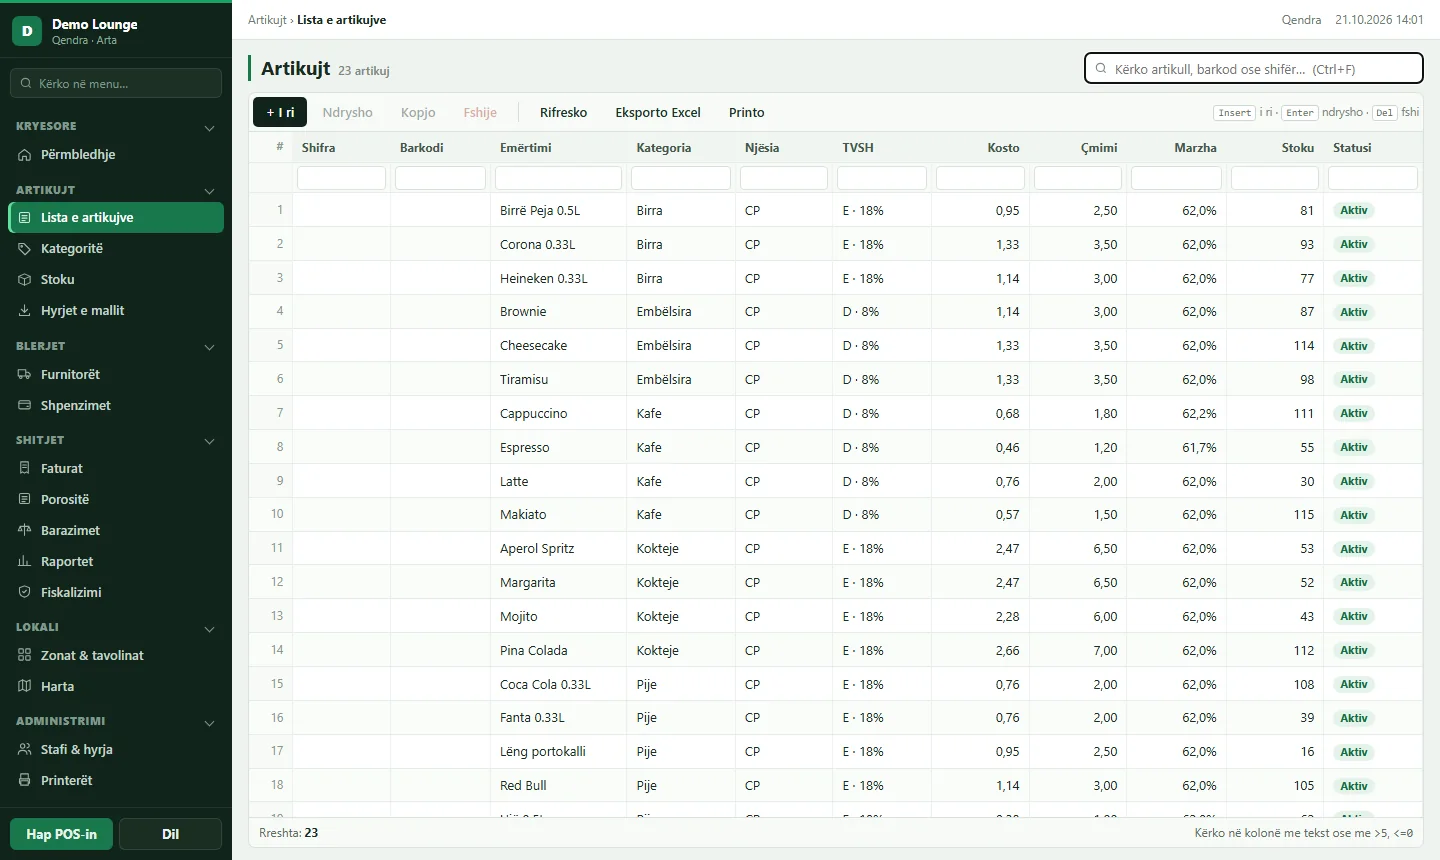Screen dimensions: 1440x860
Task: Click the Porositë list icon
Action: point(25,500)
